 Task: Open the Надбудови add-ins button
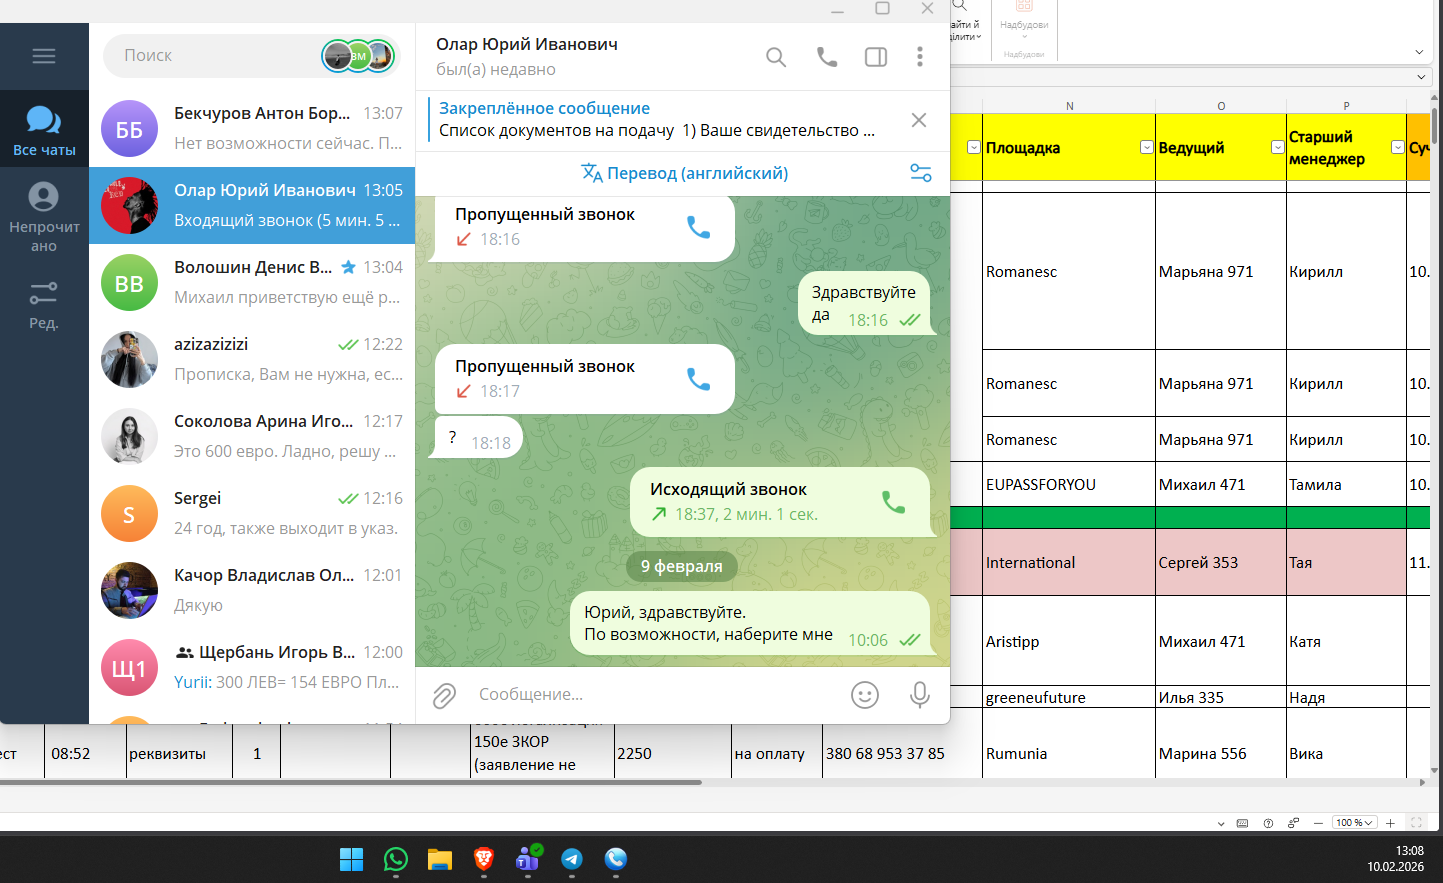(1024, 20)
